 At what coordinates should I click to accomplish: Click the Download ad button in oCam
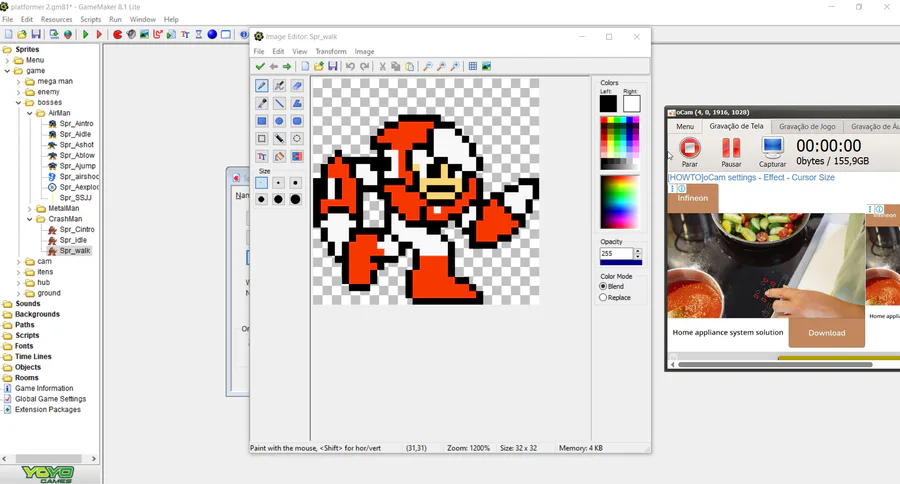tap(827, 333)
